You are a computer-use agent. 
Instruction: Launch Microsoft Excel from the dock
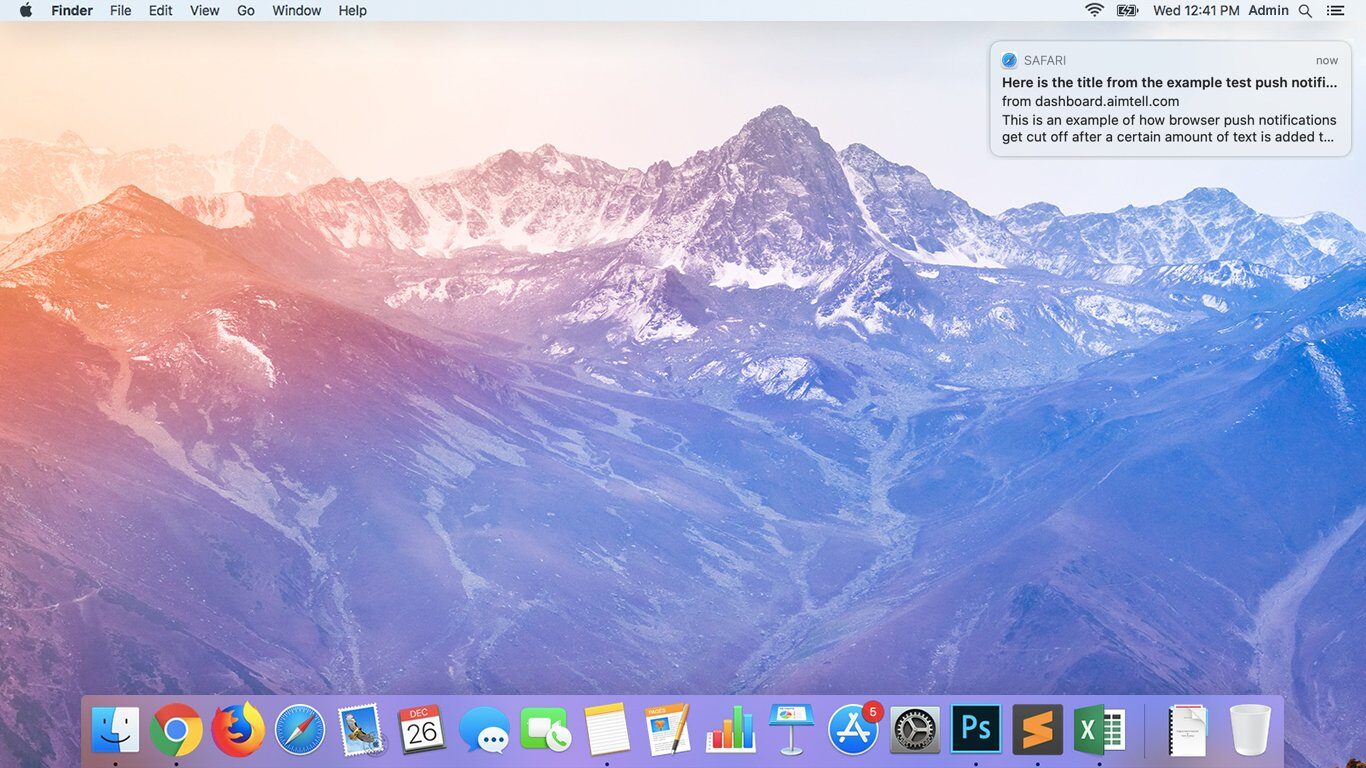click(x=1099, y=730)
